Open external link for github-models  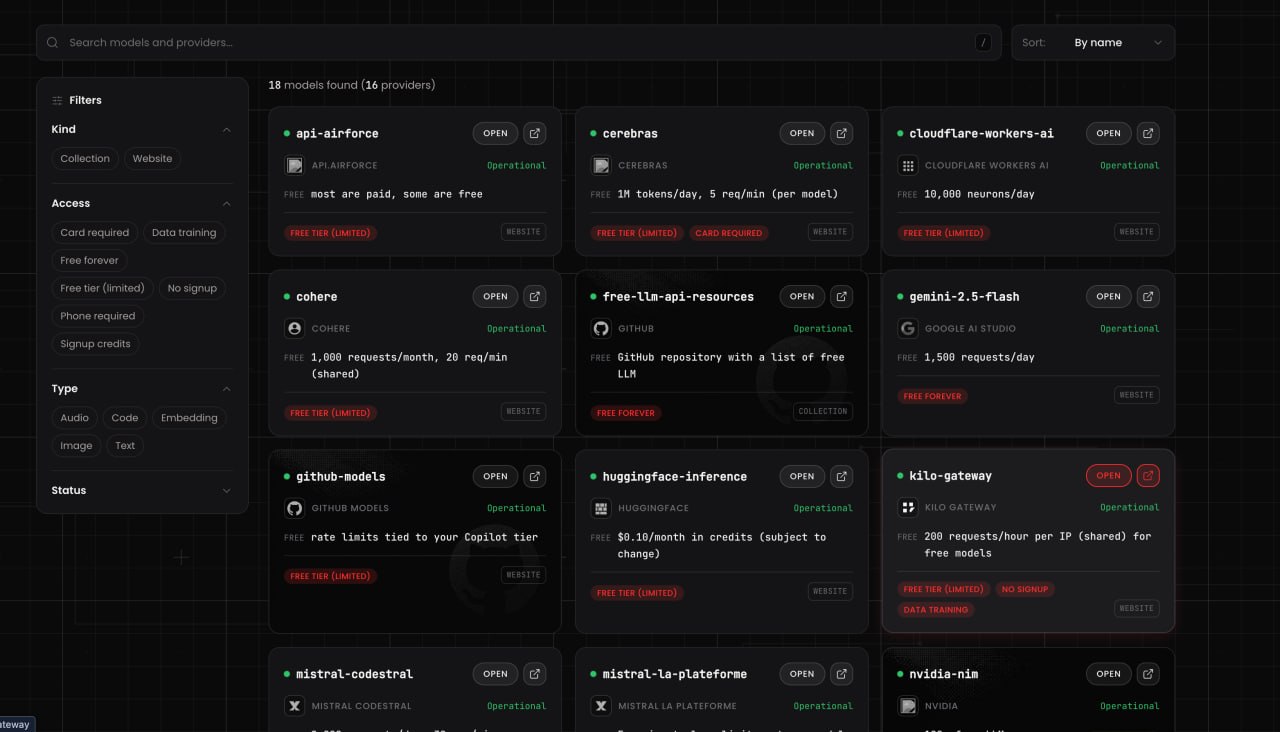pos(535,476)
